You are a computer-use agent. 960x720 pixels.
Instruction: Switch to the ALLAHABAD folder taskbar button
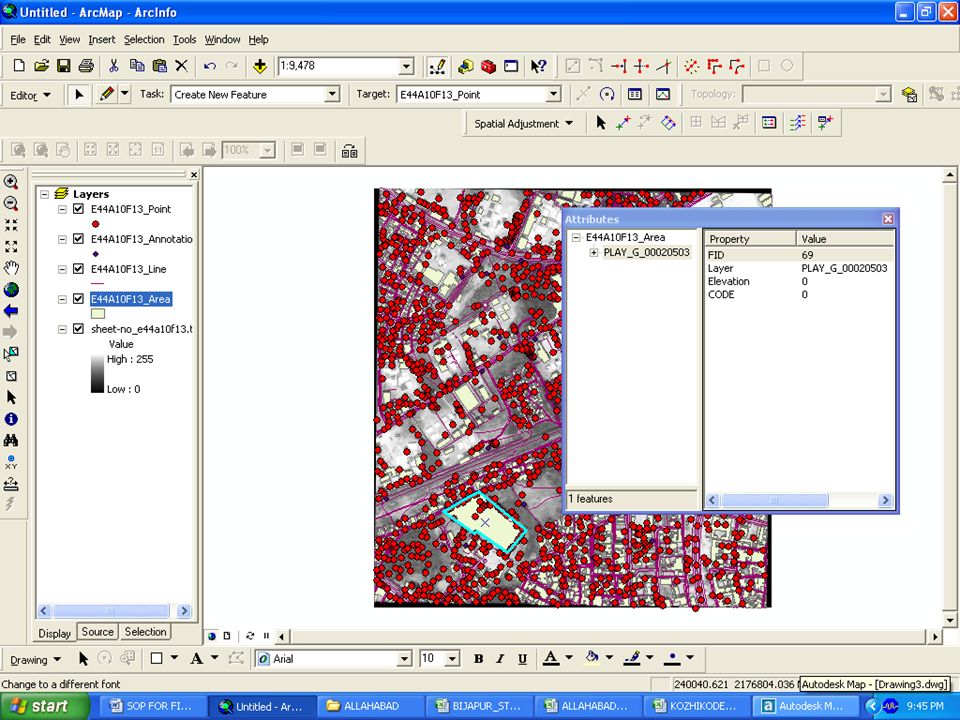click(x=371, y=706)
